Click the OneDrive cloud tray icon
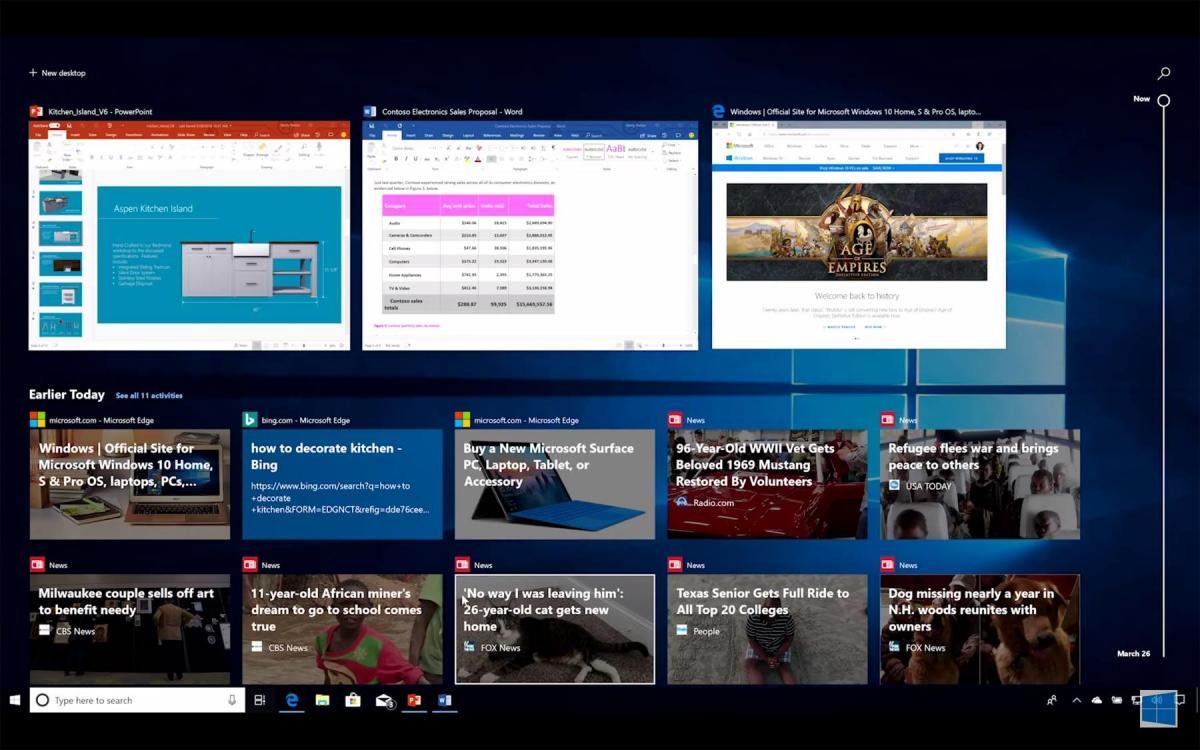 [1097, 700]
